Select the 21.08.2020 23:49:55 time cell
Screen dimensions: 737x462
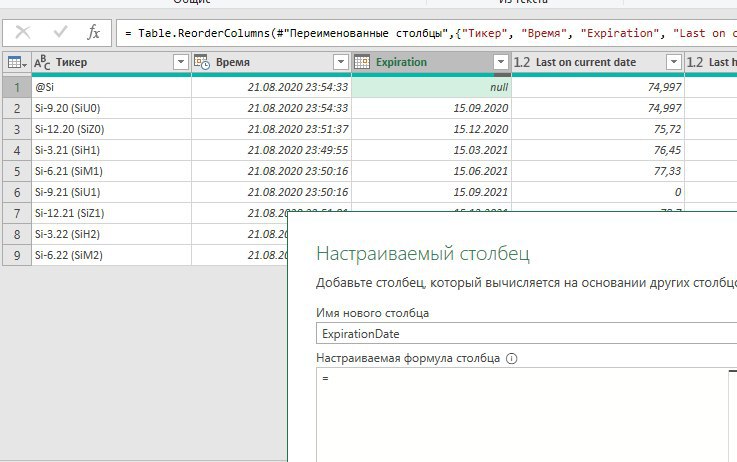(272, 150)
